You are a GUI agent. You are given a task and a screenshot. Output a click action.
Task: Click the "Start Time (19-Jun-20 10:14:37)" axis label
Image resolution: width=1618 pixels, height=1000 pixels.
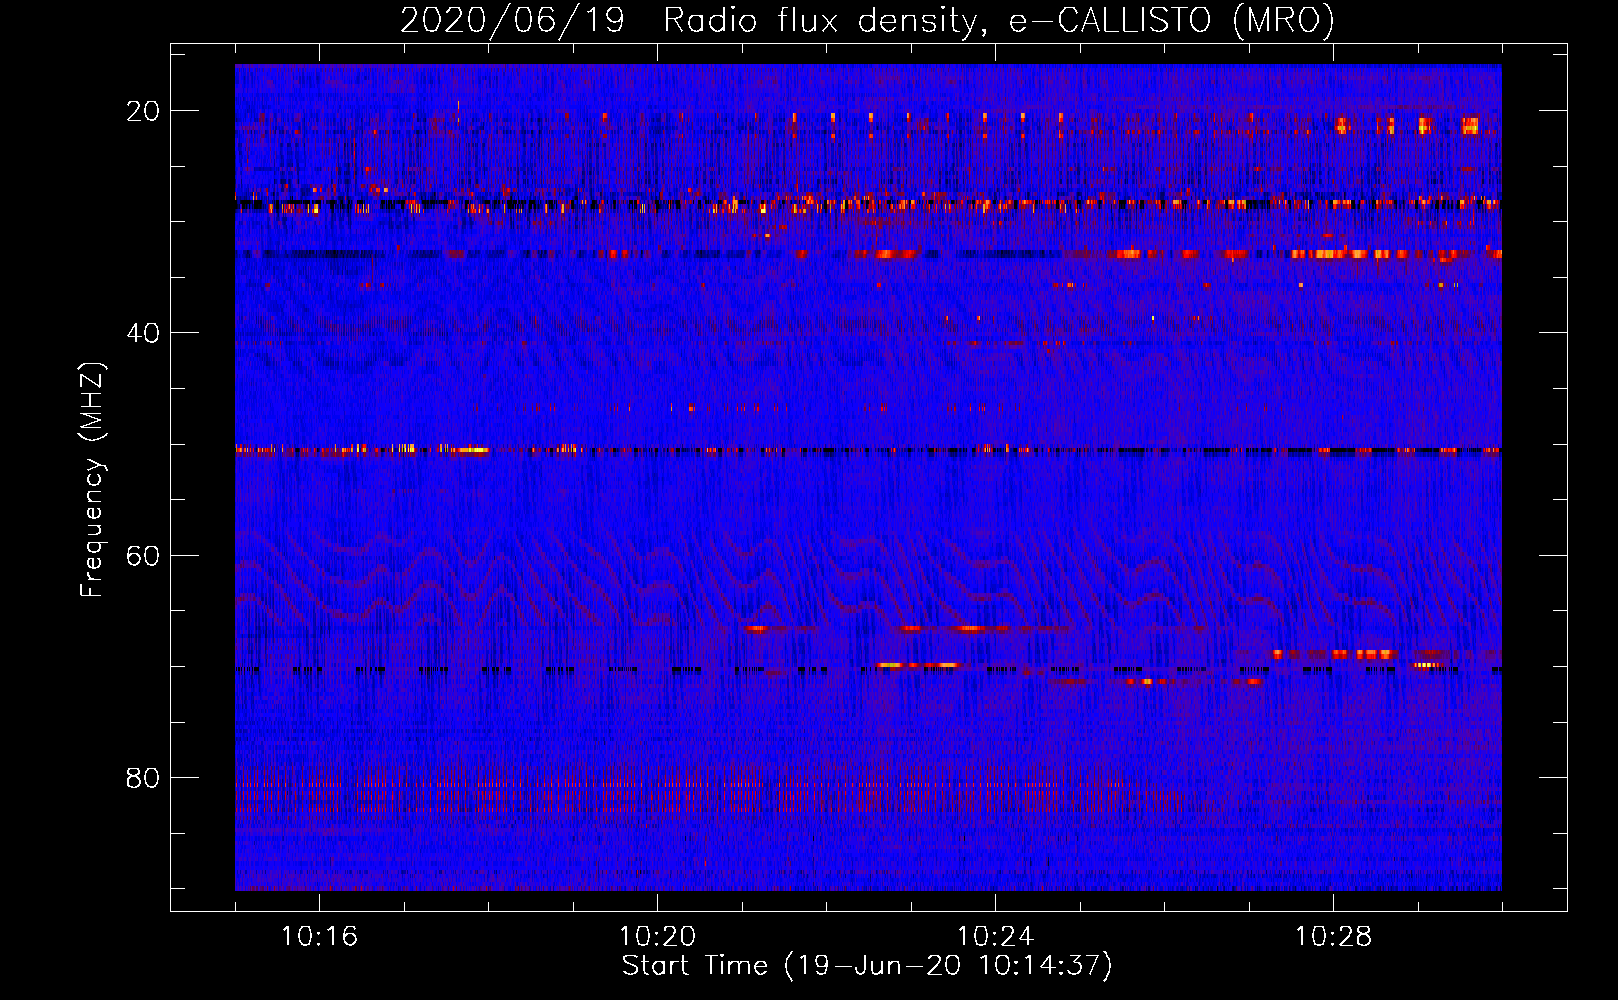(x=867, y=966)
